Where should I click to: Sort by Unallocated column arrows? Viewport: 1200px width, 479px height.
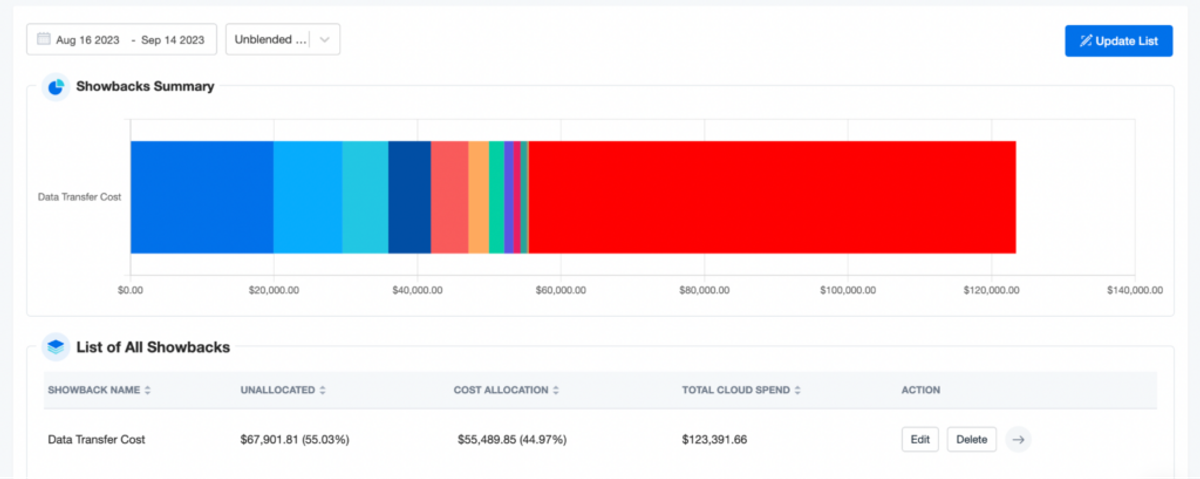click(x=323, y=390)
